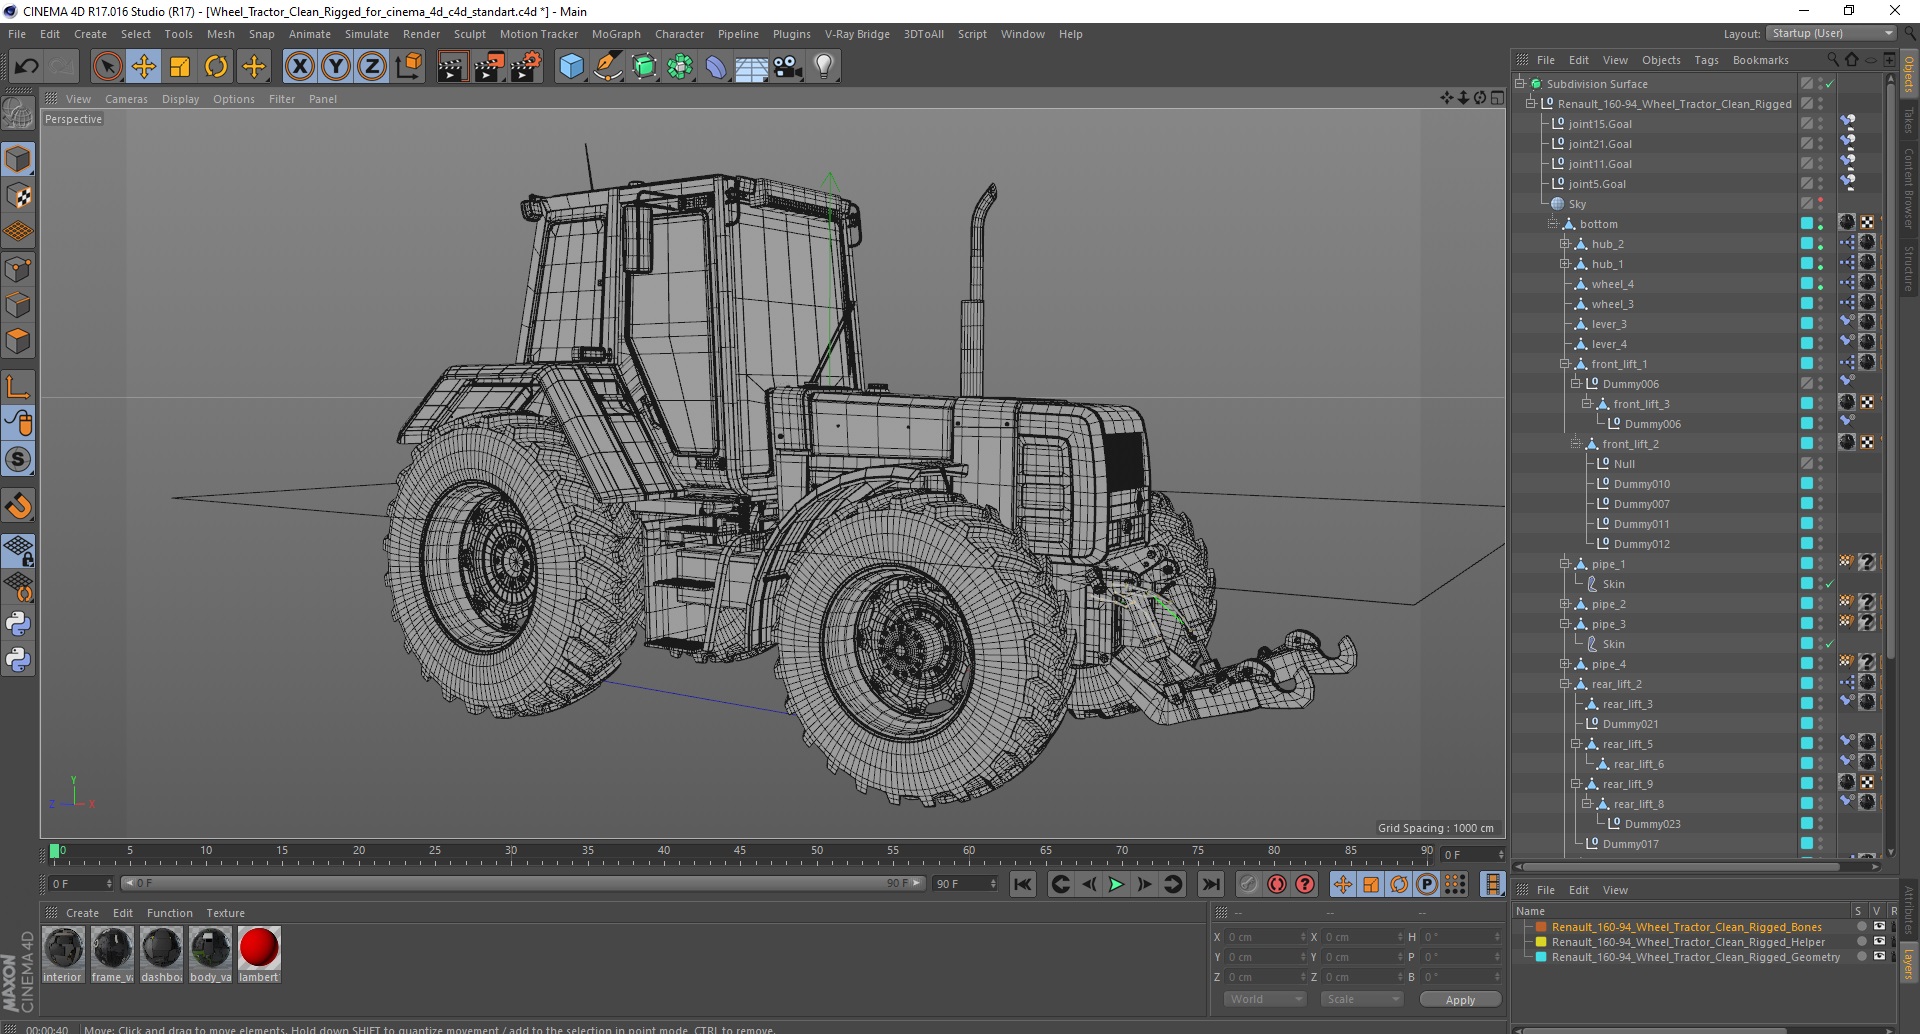Open the Simulate menu
This screenshot has height=1034, width=1920.
[366, 34]
